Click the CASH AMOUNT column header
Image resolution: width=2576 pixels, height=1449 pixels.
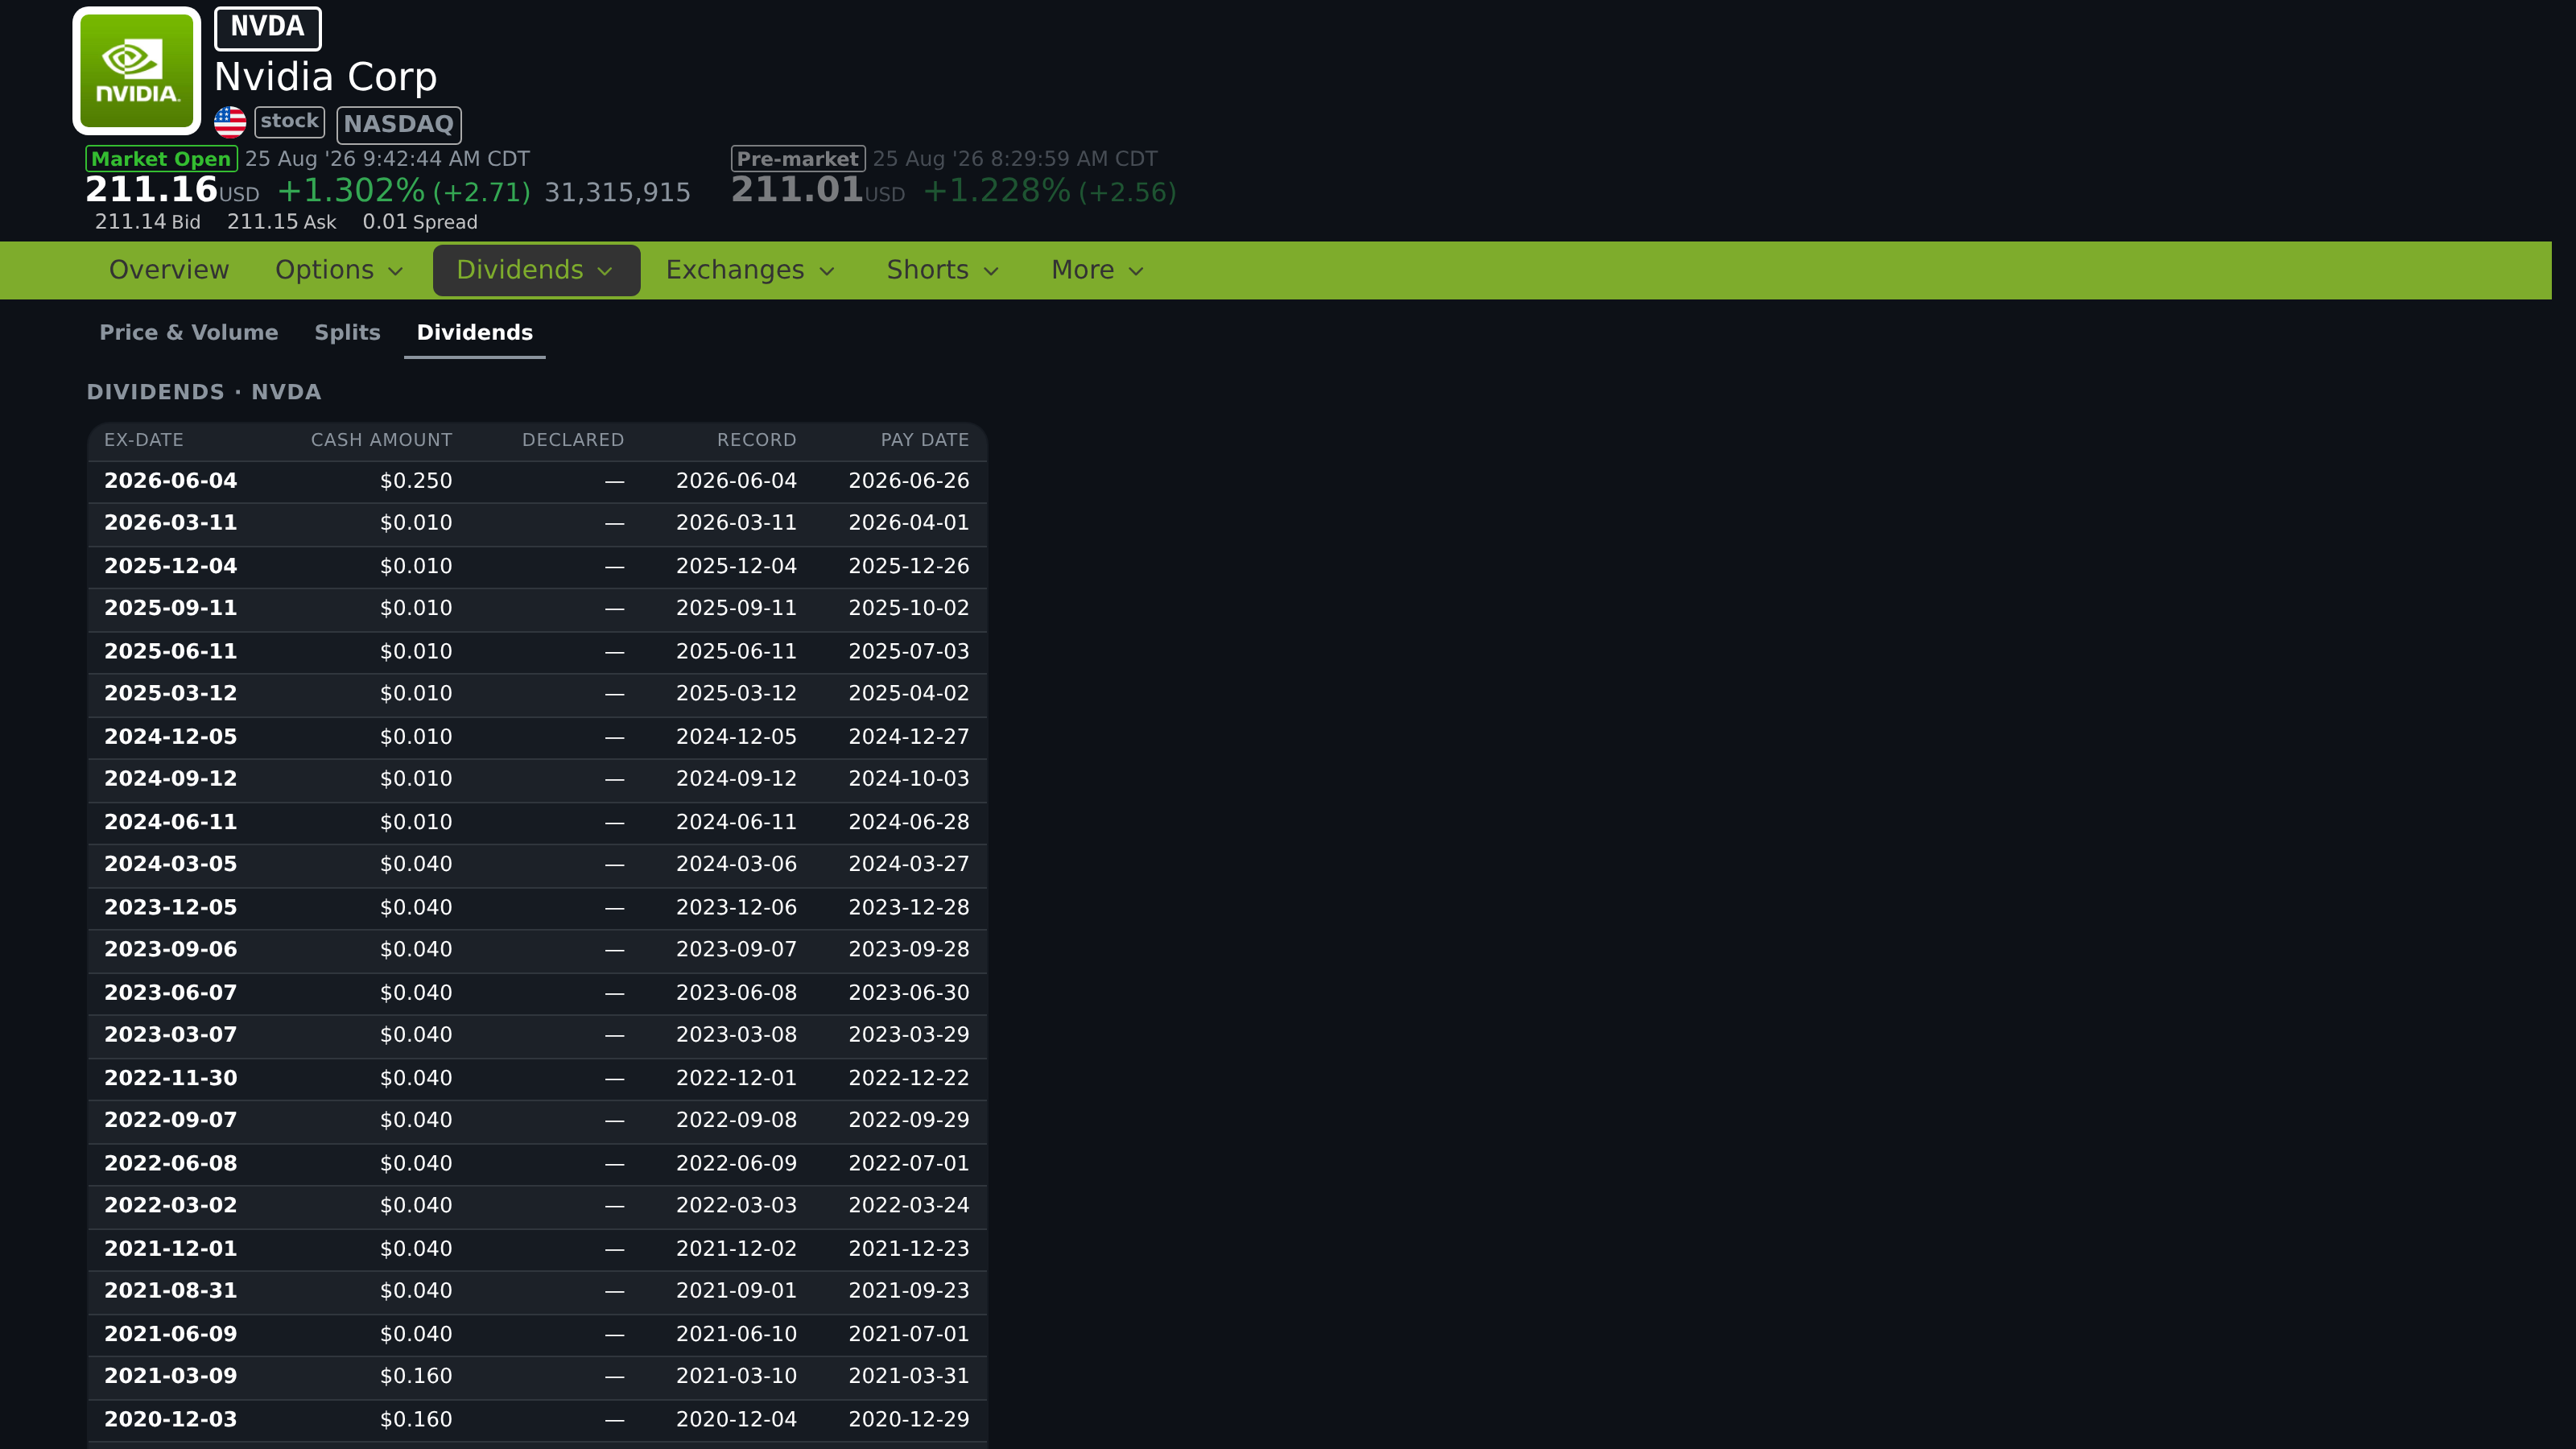click(x=381, y=440)
